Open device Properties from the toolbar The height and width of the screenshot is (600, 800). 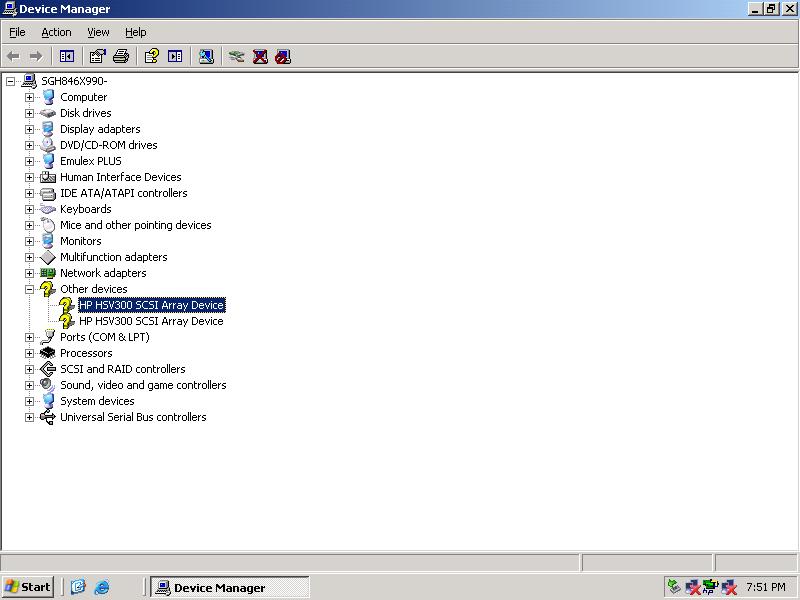click(97, 56)
